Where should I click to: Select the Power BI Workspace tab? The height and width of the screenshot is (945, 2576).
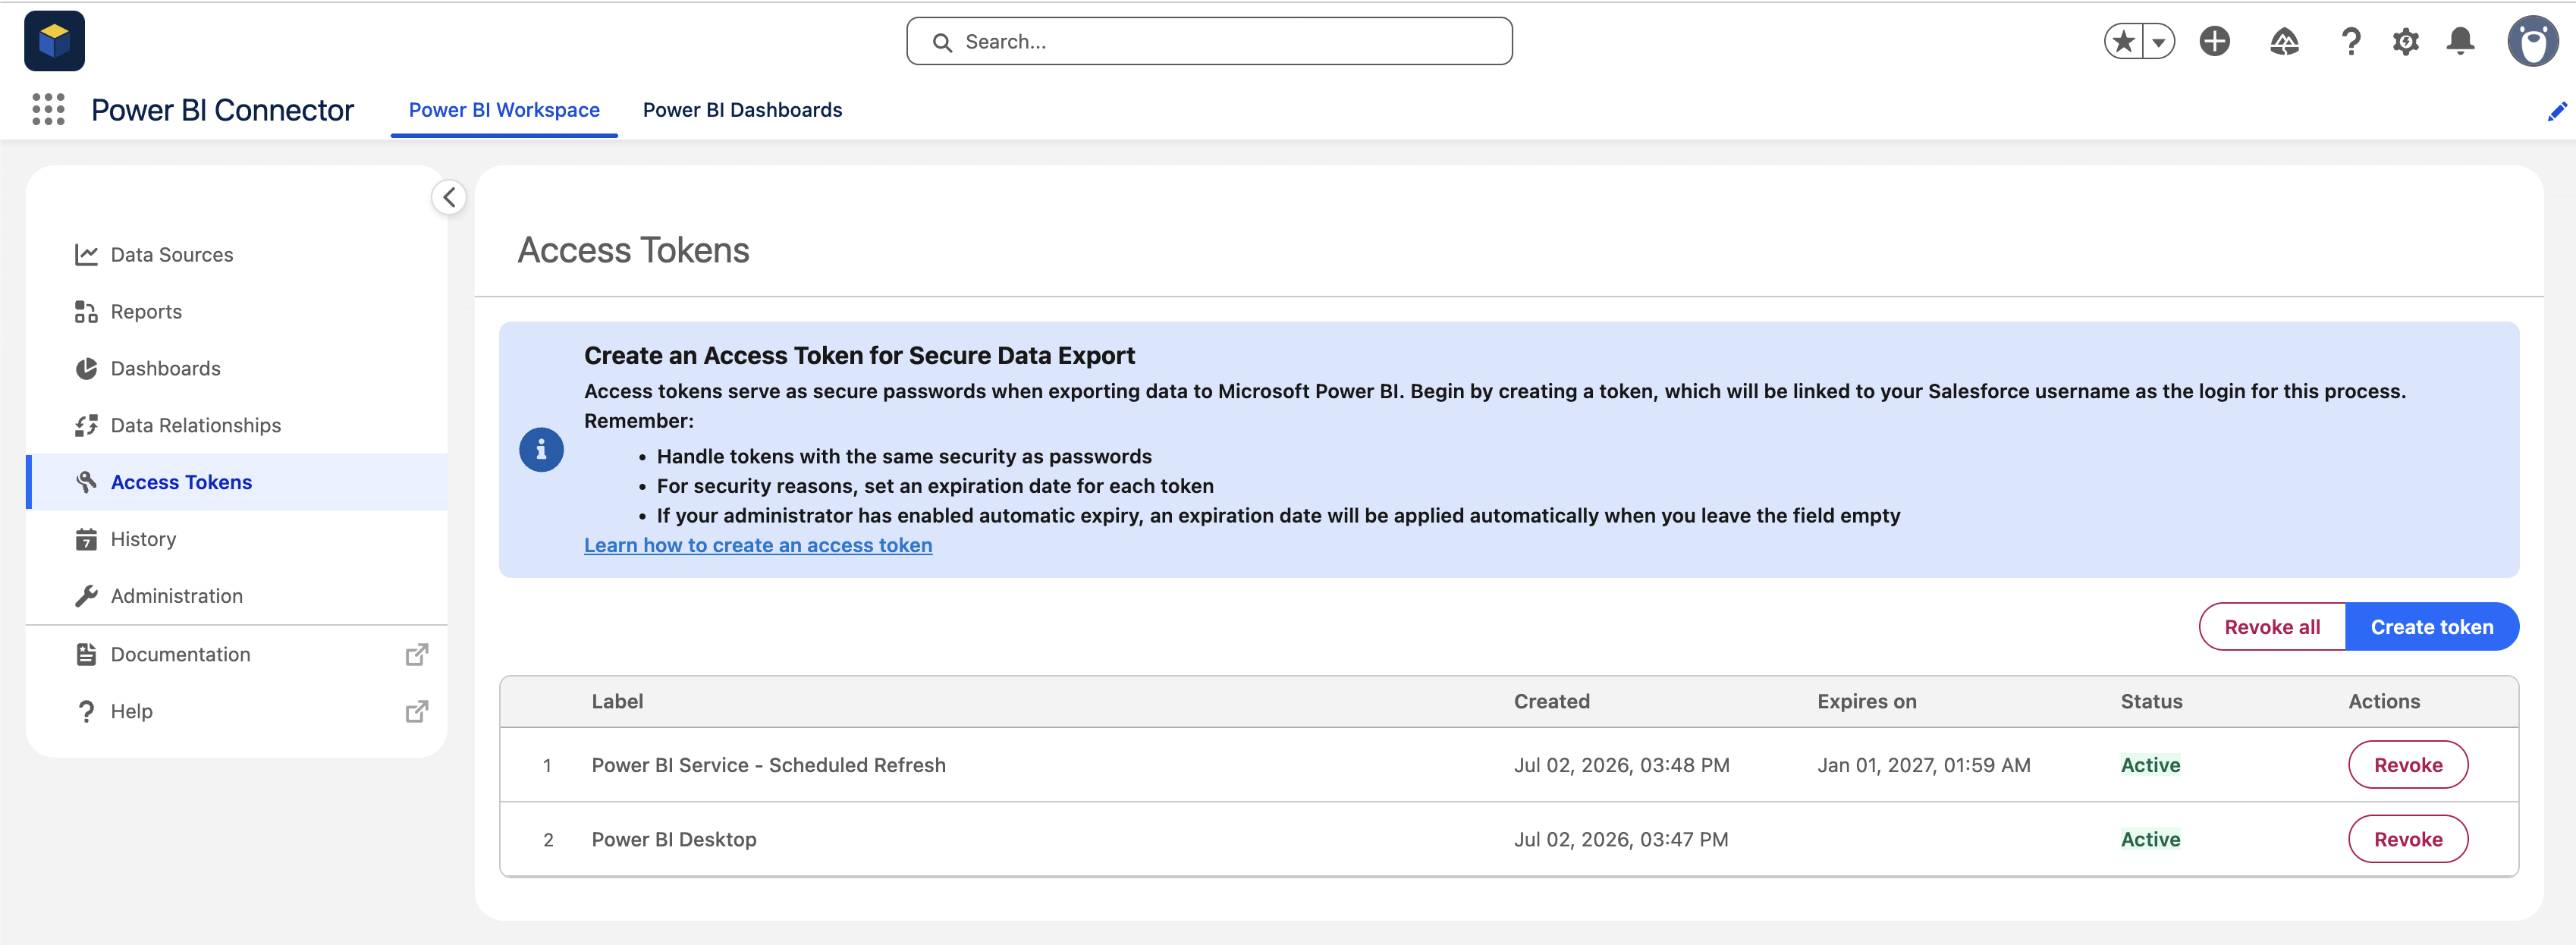pos(504,110)
